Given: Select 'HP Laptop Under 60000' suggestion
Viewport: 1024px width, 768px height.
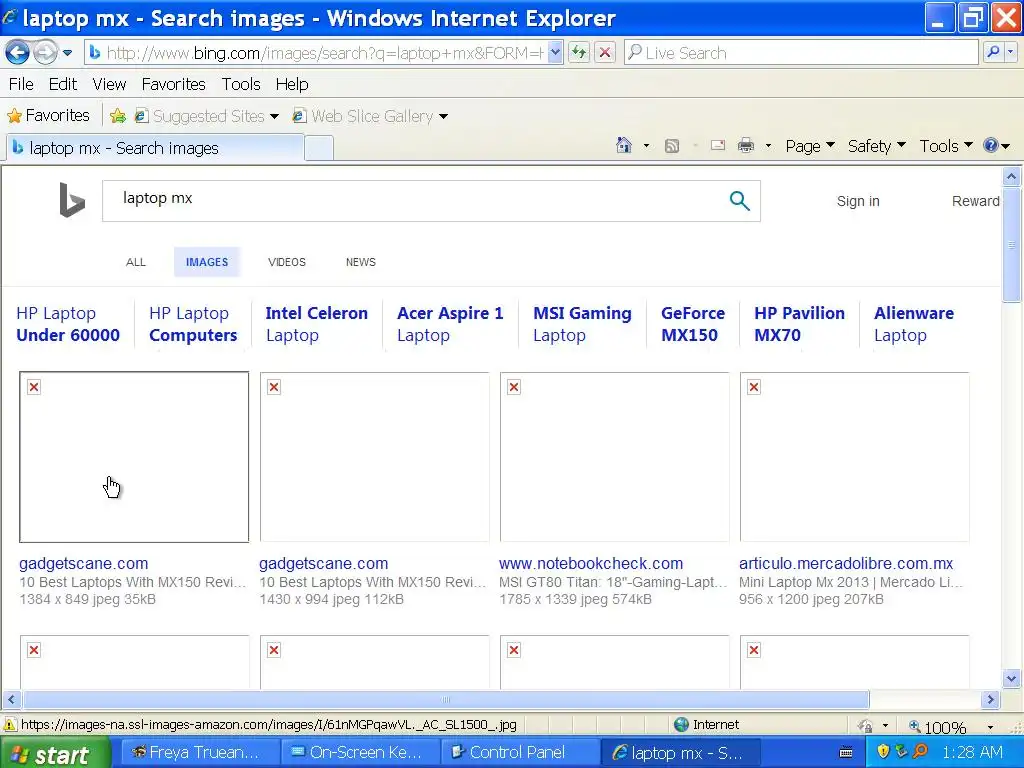Looking at the screenshot, I should click(68, 324).
